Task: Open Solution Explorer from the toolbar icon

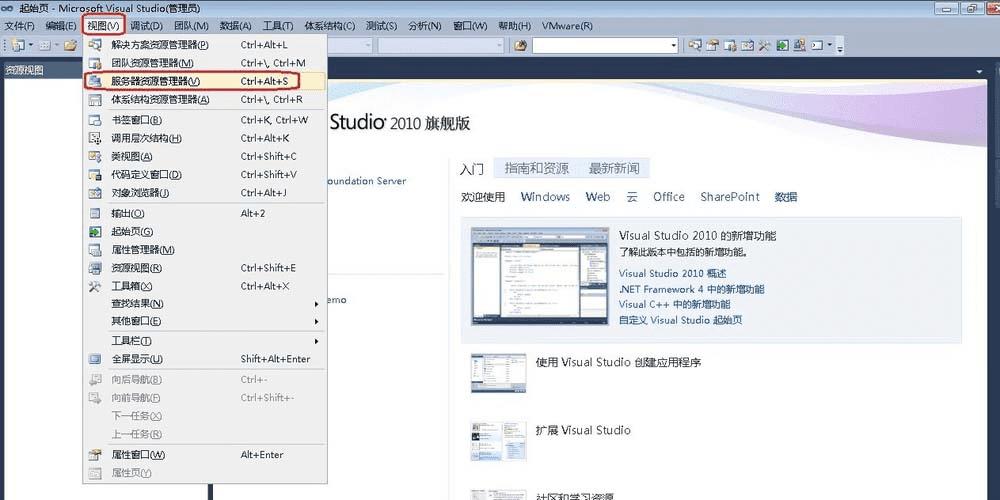Action: click(x=695, y=45)
